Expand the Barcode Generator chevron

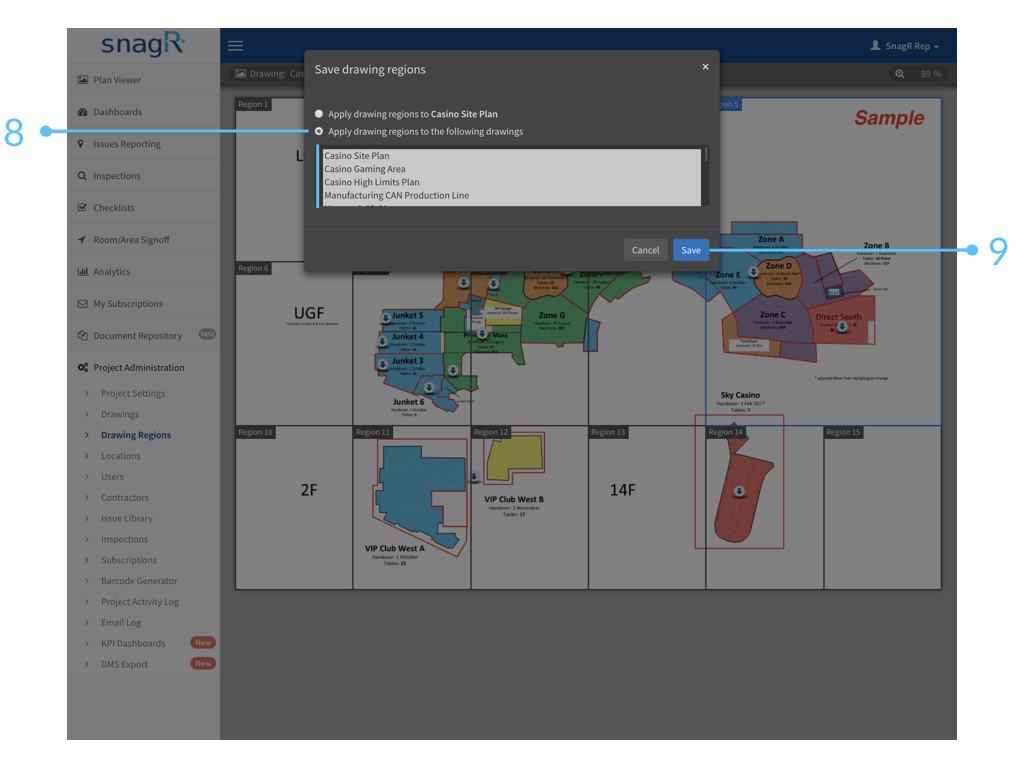point(88,581)
